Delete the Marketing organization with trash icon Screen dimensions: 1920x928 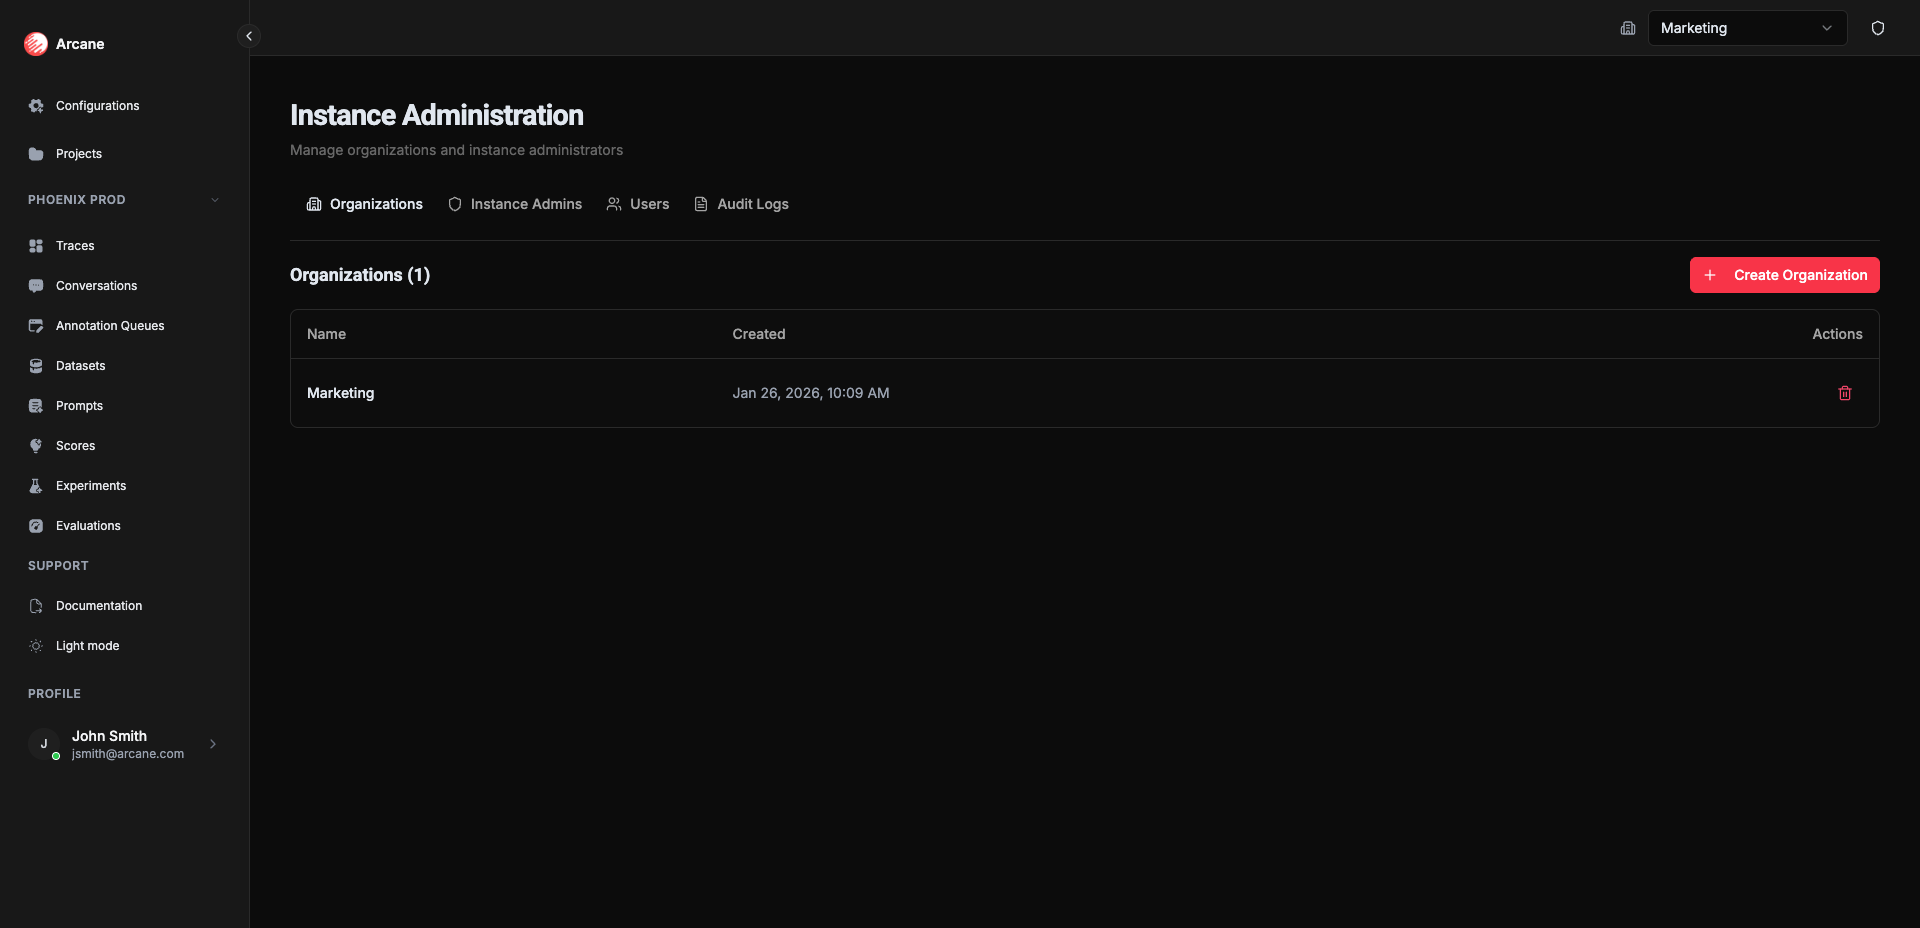tap(1844, 393)
